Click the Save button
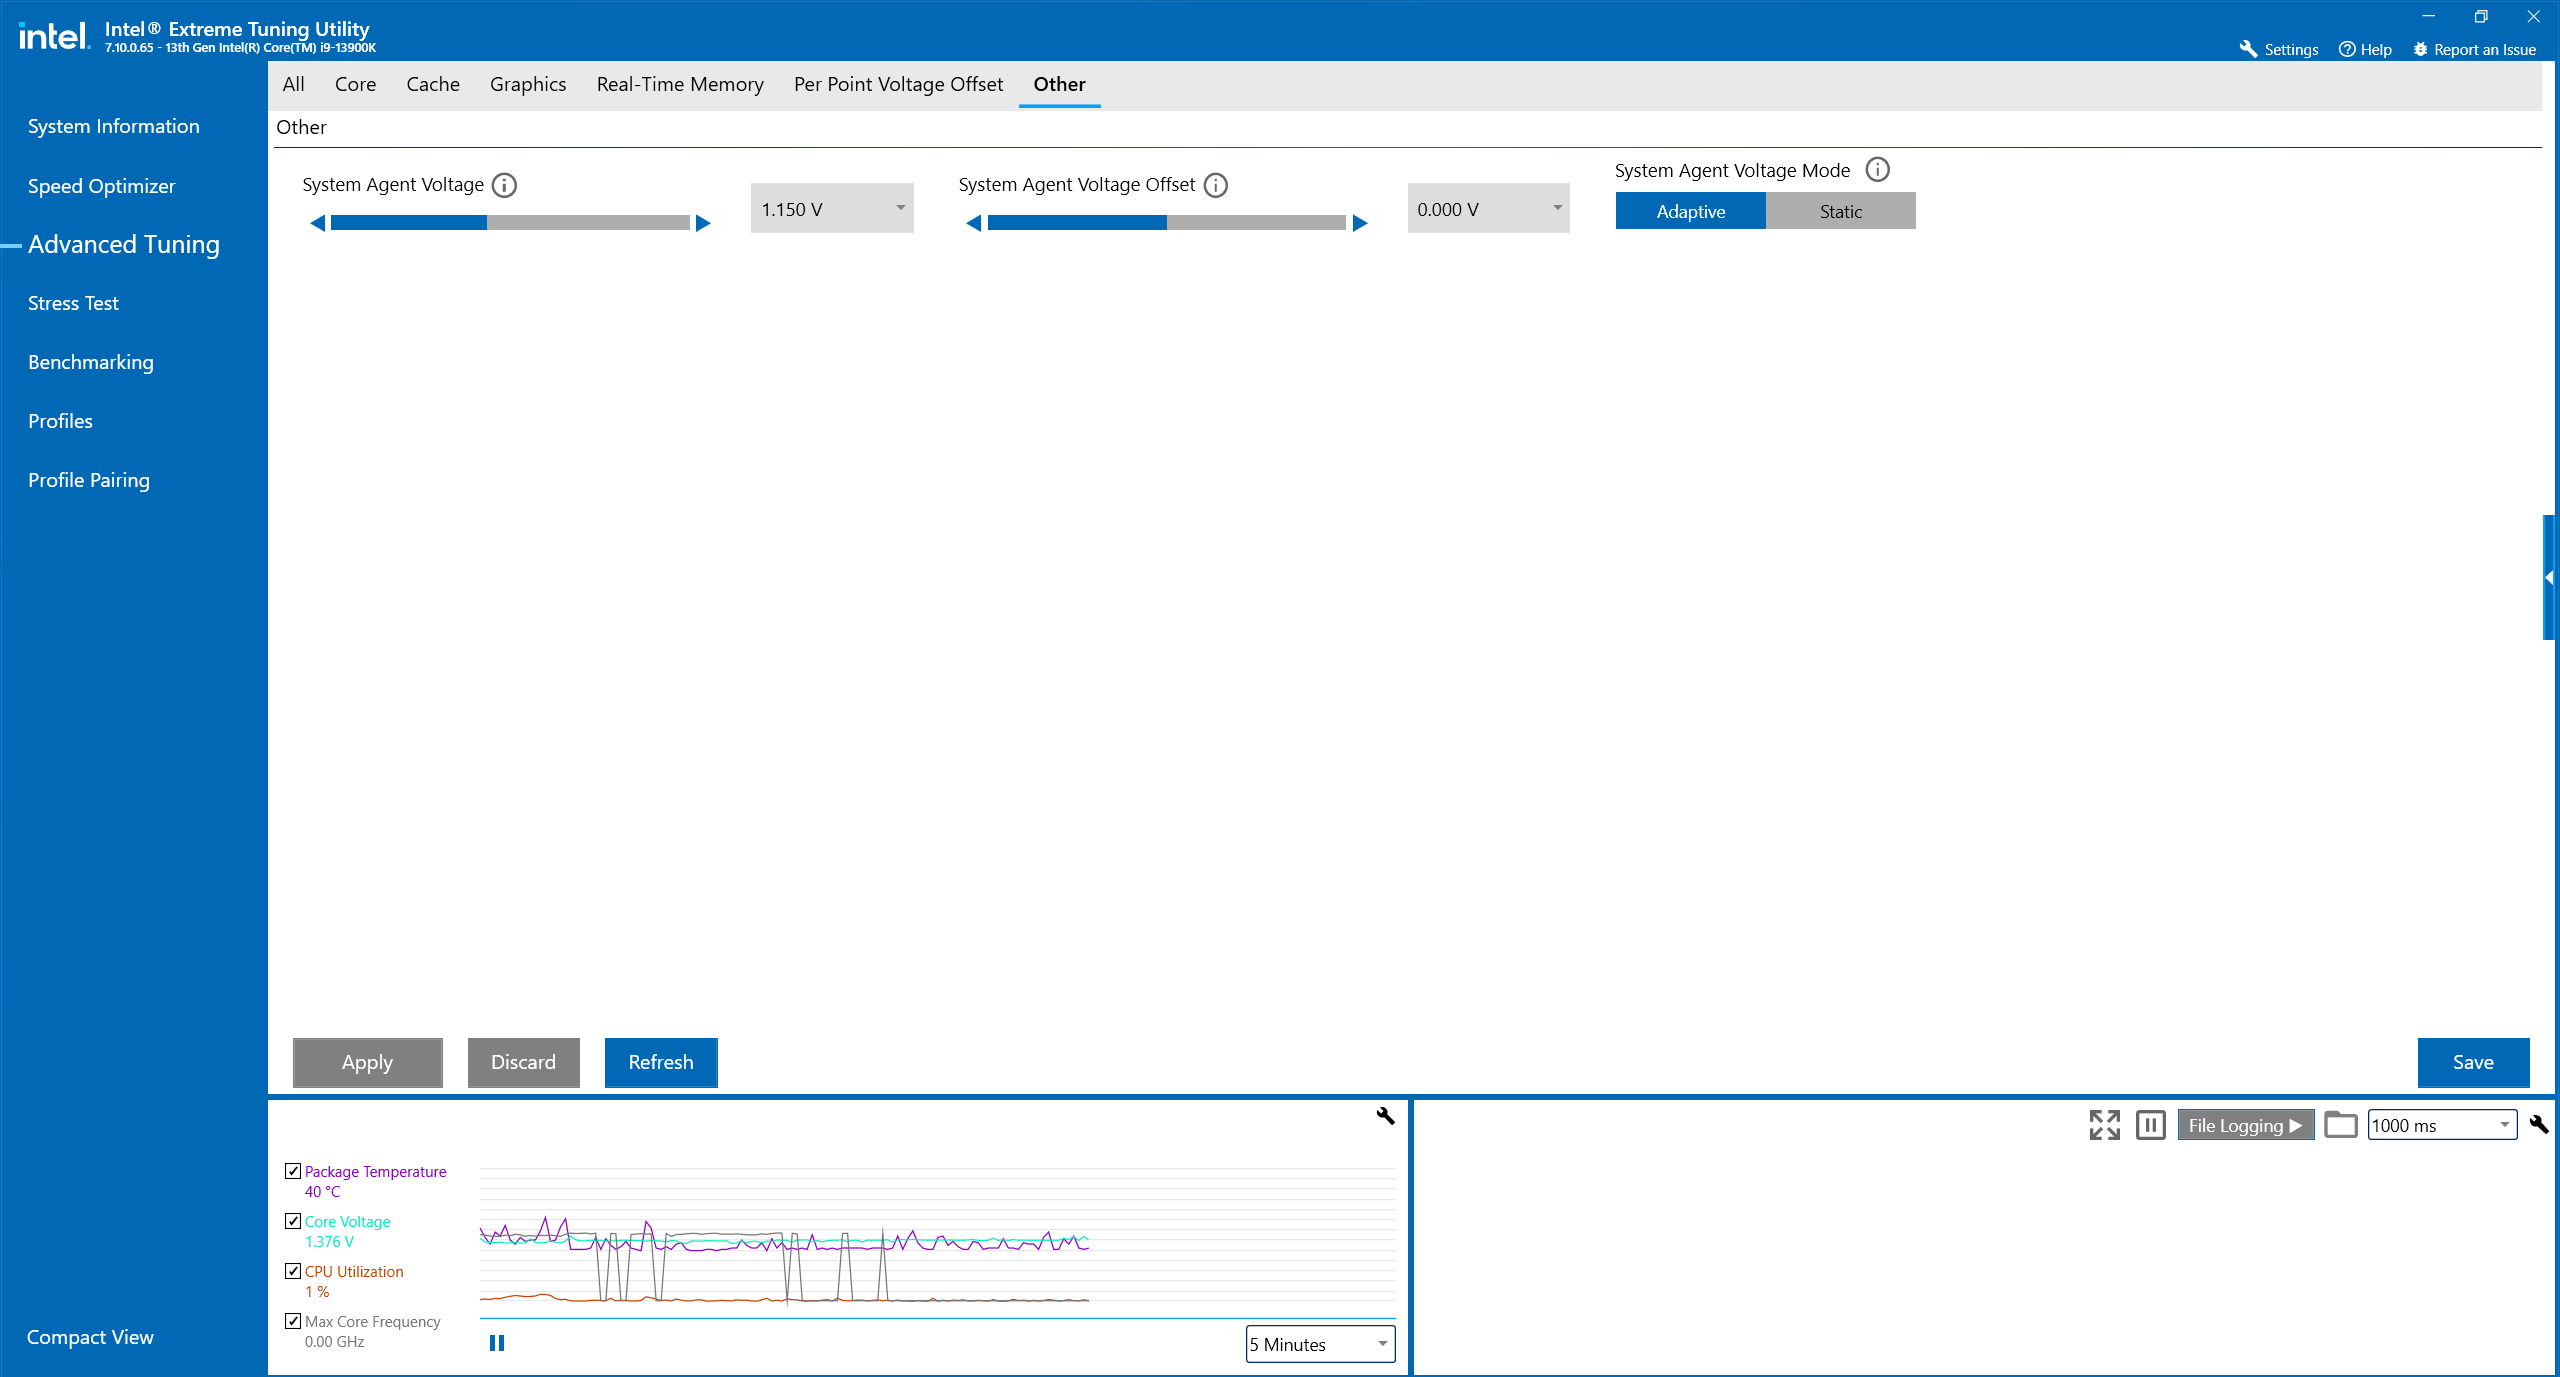 [x=2474, y=1062]
